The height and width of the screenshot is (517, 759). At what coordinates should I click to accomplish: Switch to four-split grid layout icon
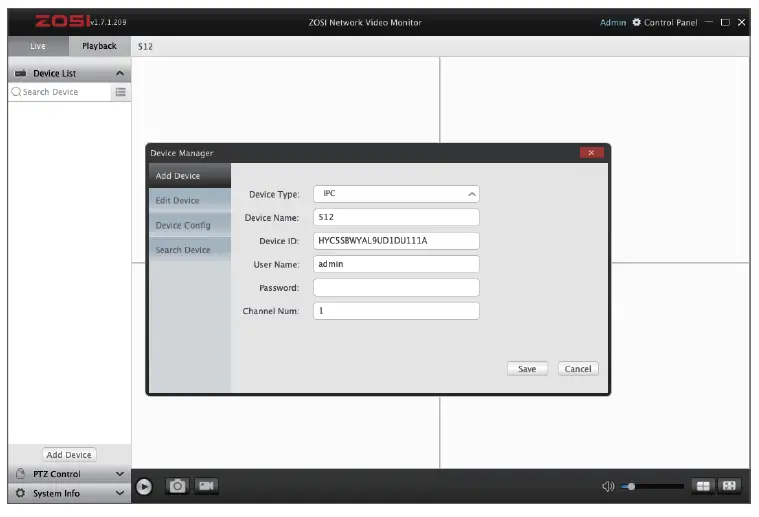click(x=703, y=486)
